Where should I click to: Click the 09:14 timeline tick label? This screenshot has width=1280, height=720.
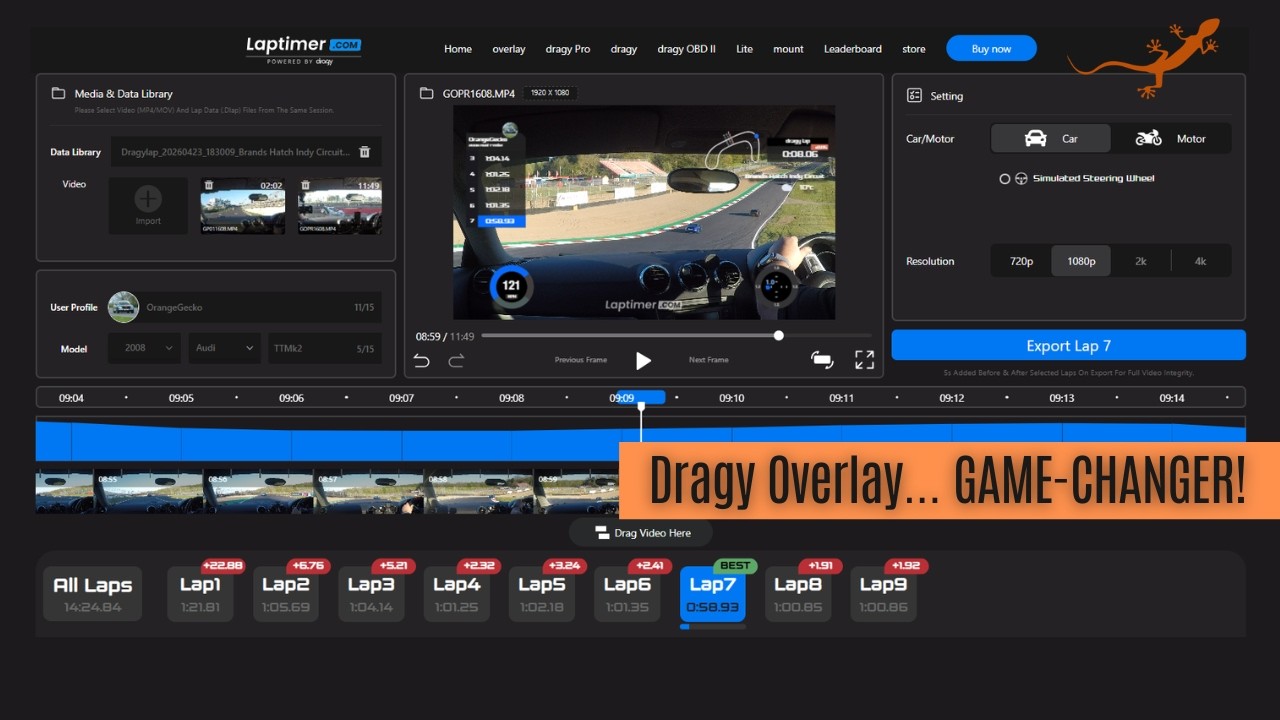[x=1172, y=398]
